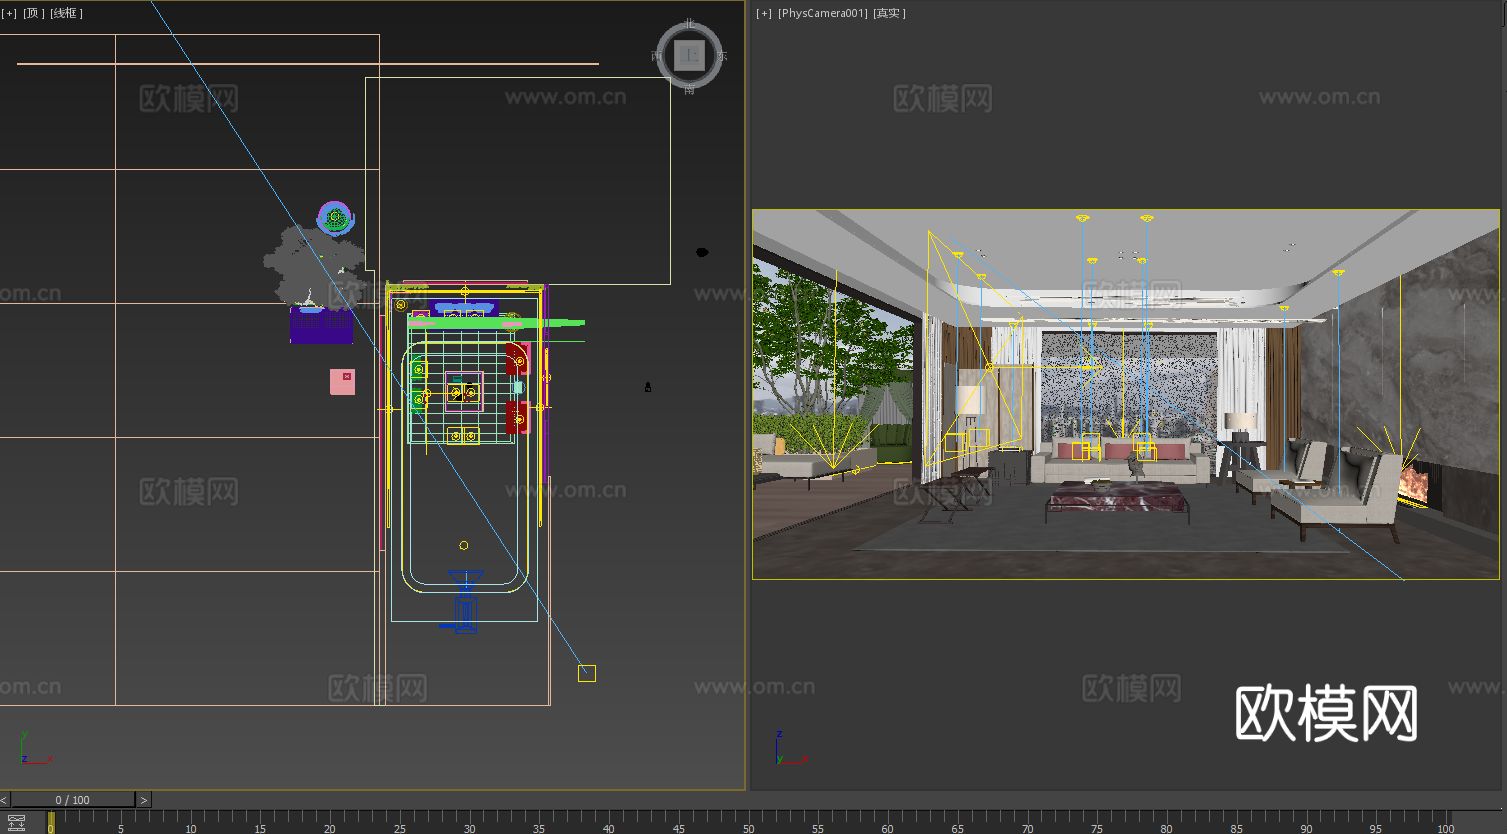The width and height of the screenshot is (1507, 834).
Task: Open the 顶 point-of-view viewport menu
Action: [33, 13]
